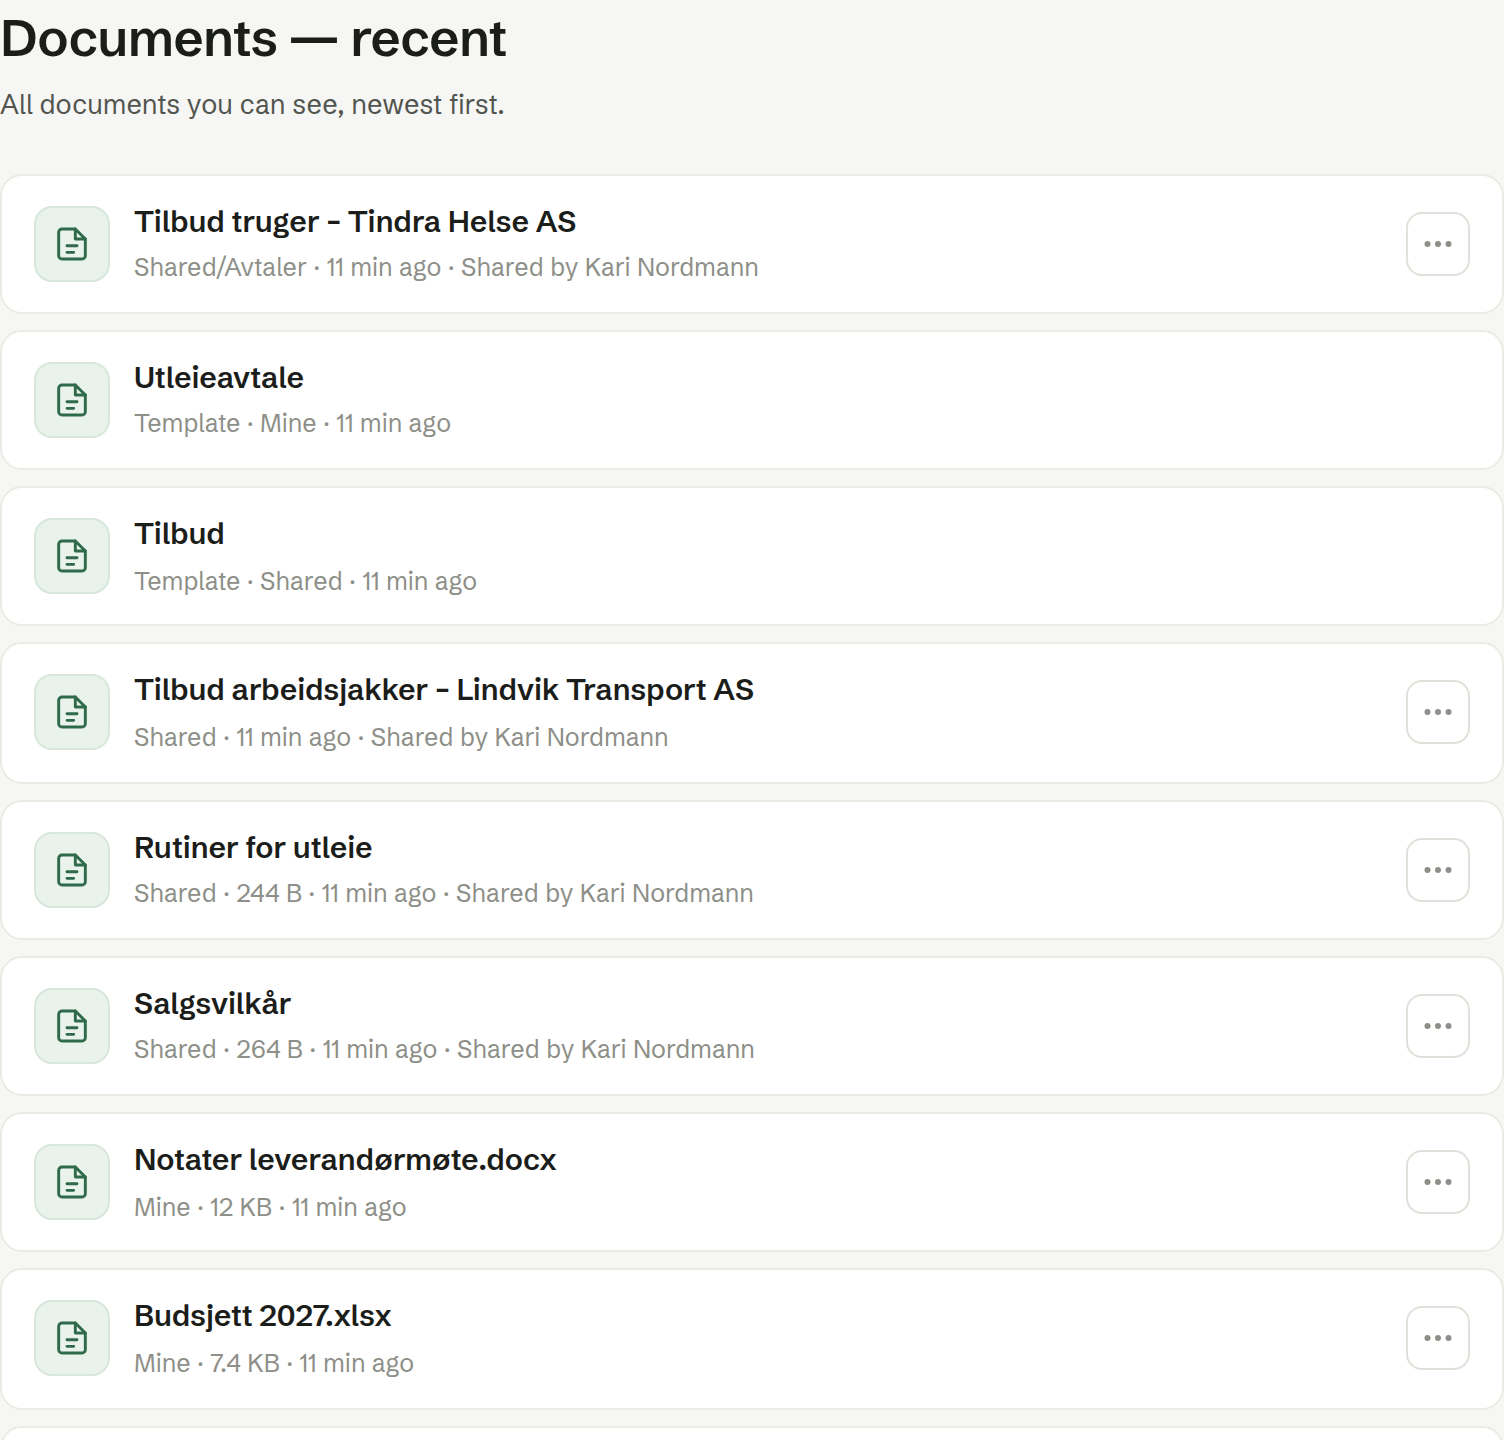This screenshot has width=1504, height=1440.
Task: Click the 'All documents you can see, newest first.' subtitle
Action: click(252, 105)
